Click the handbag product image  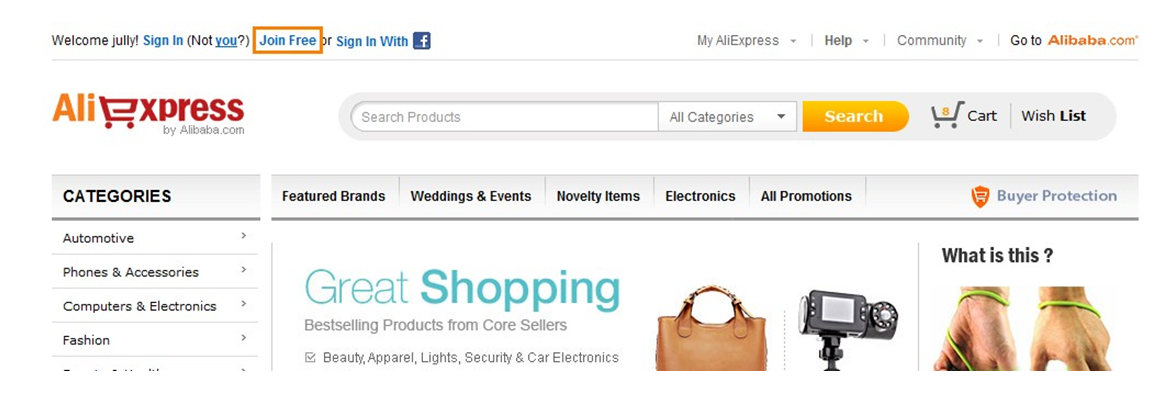(711, 328)
